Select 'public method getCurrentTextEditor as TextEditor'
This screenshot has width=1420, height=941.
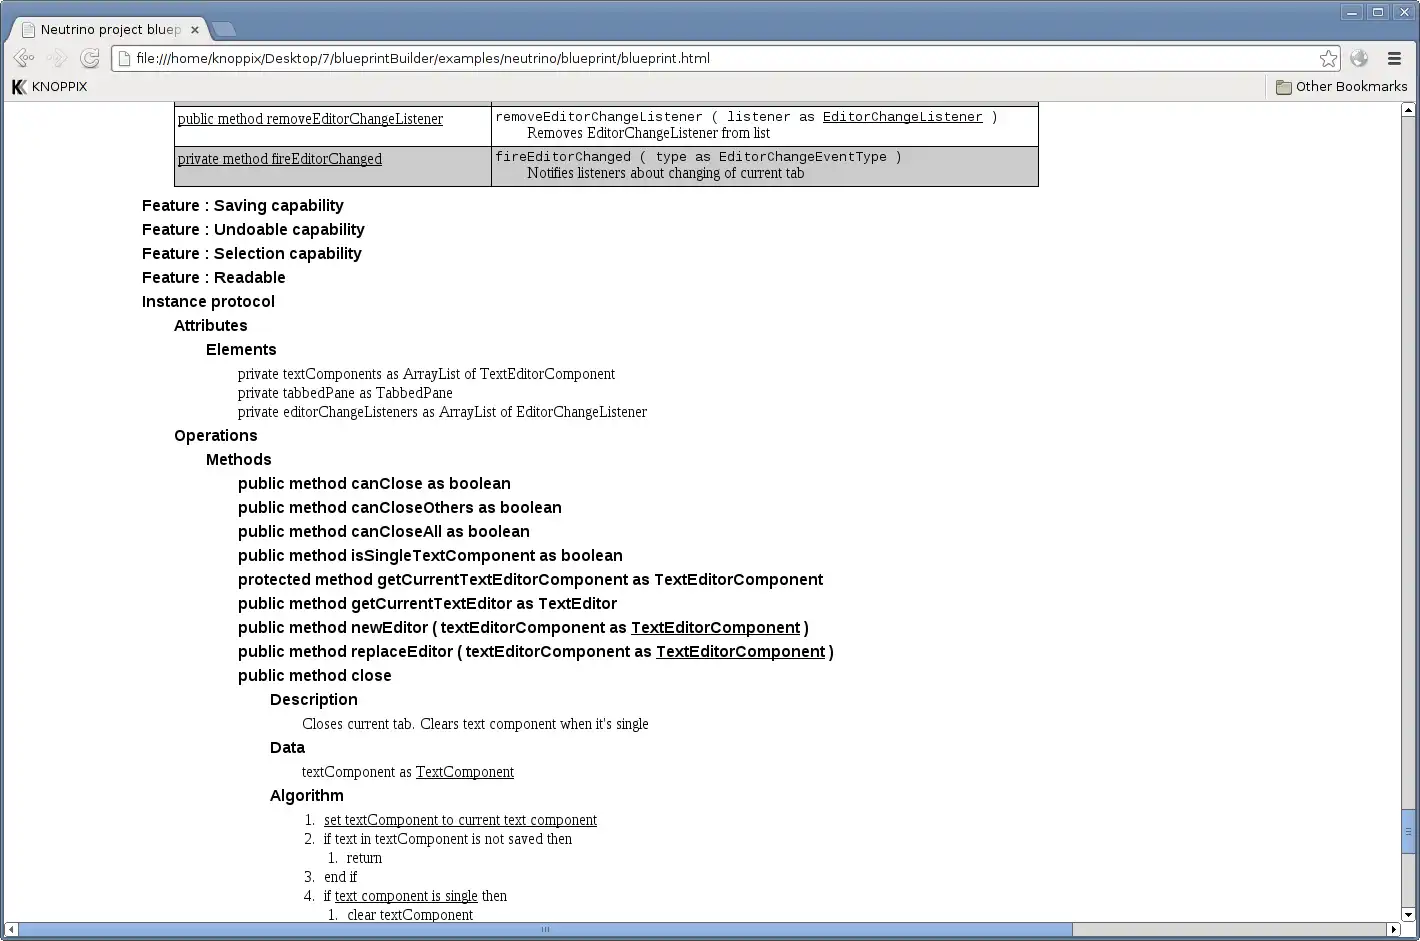coord(427,604)
